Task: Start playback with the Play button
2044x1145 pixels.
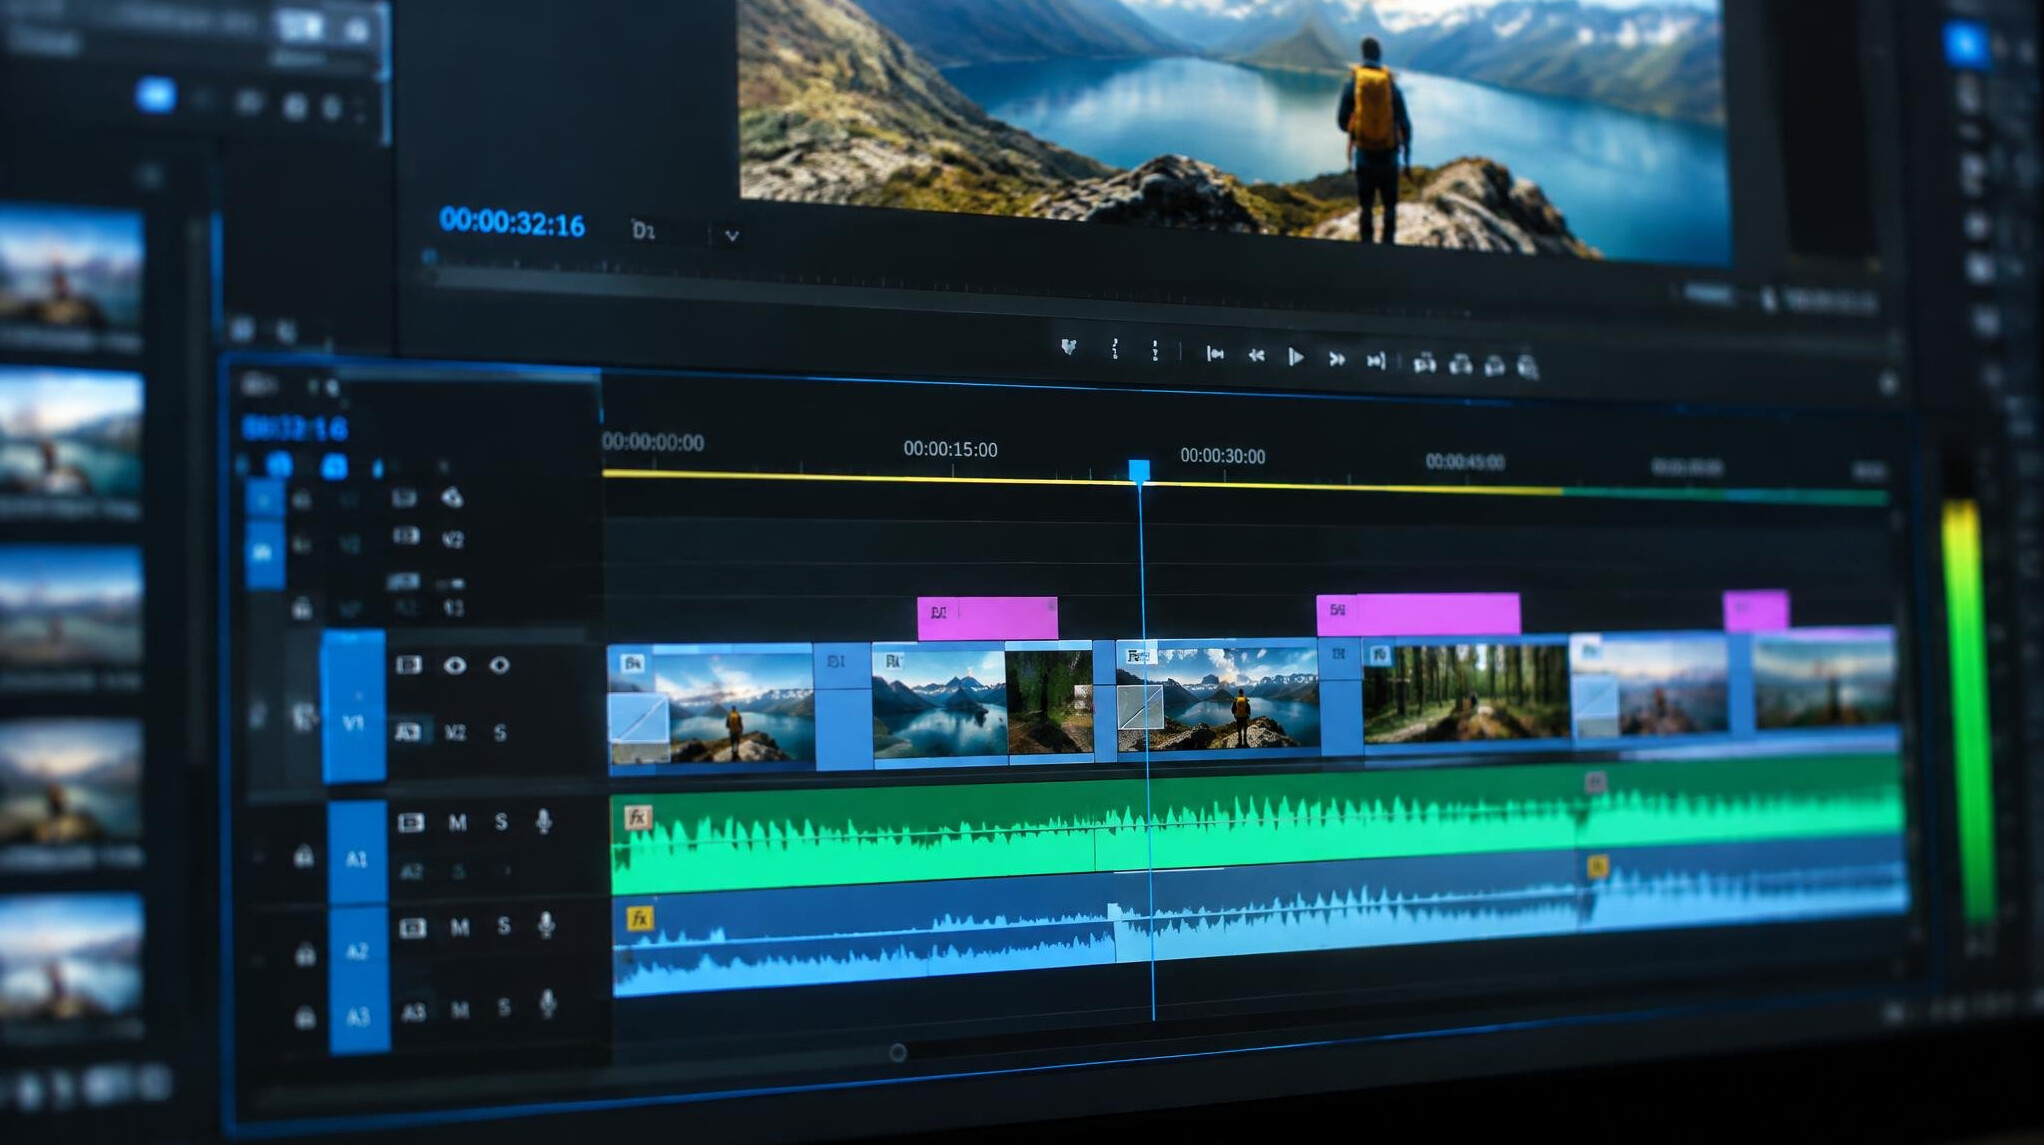Action: 1296,357
